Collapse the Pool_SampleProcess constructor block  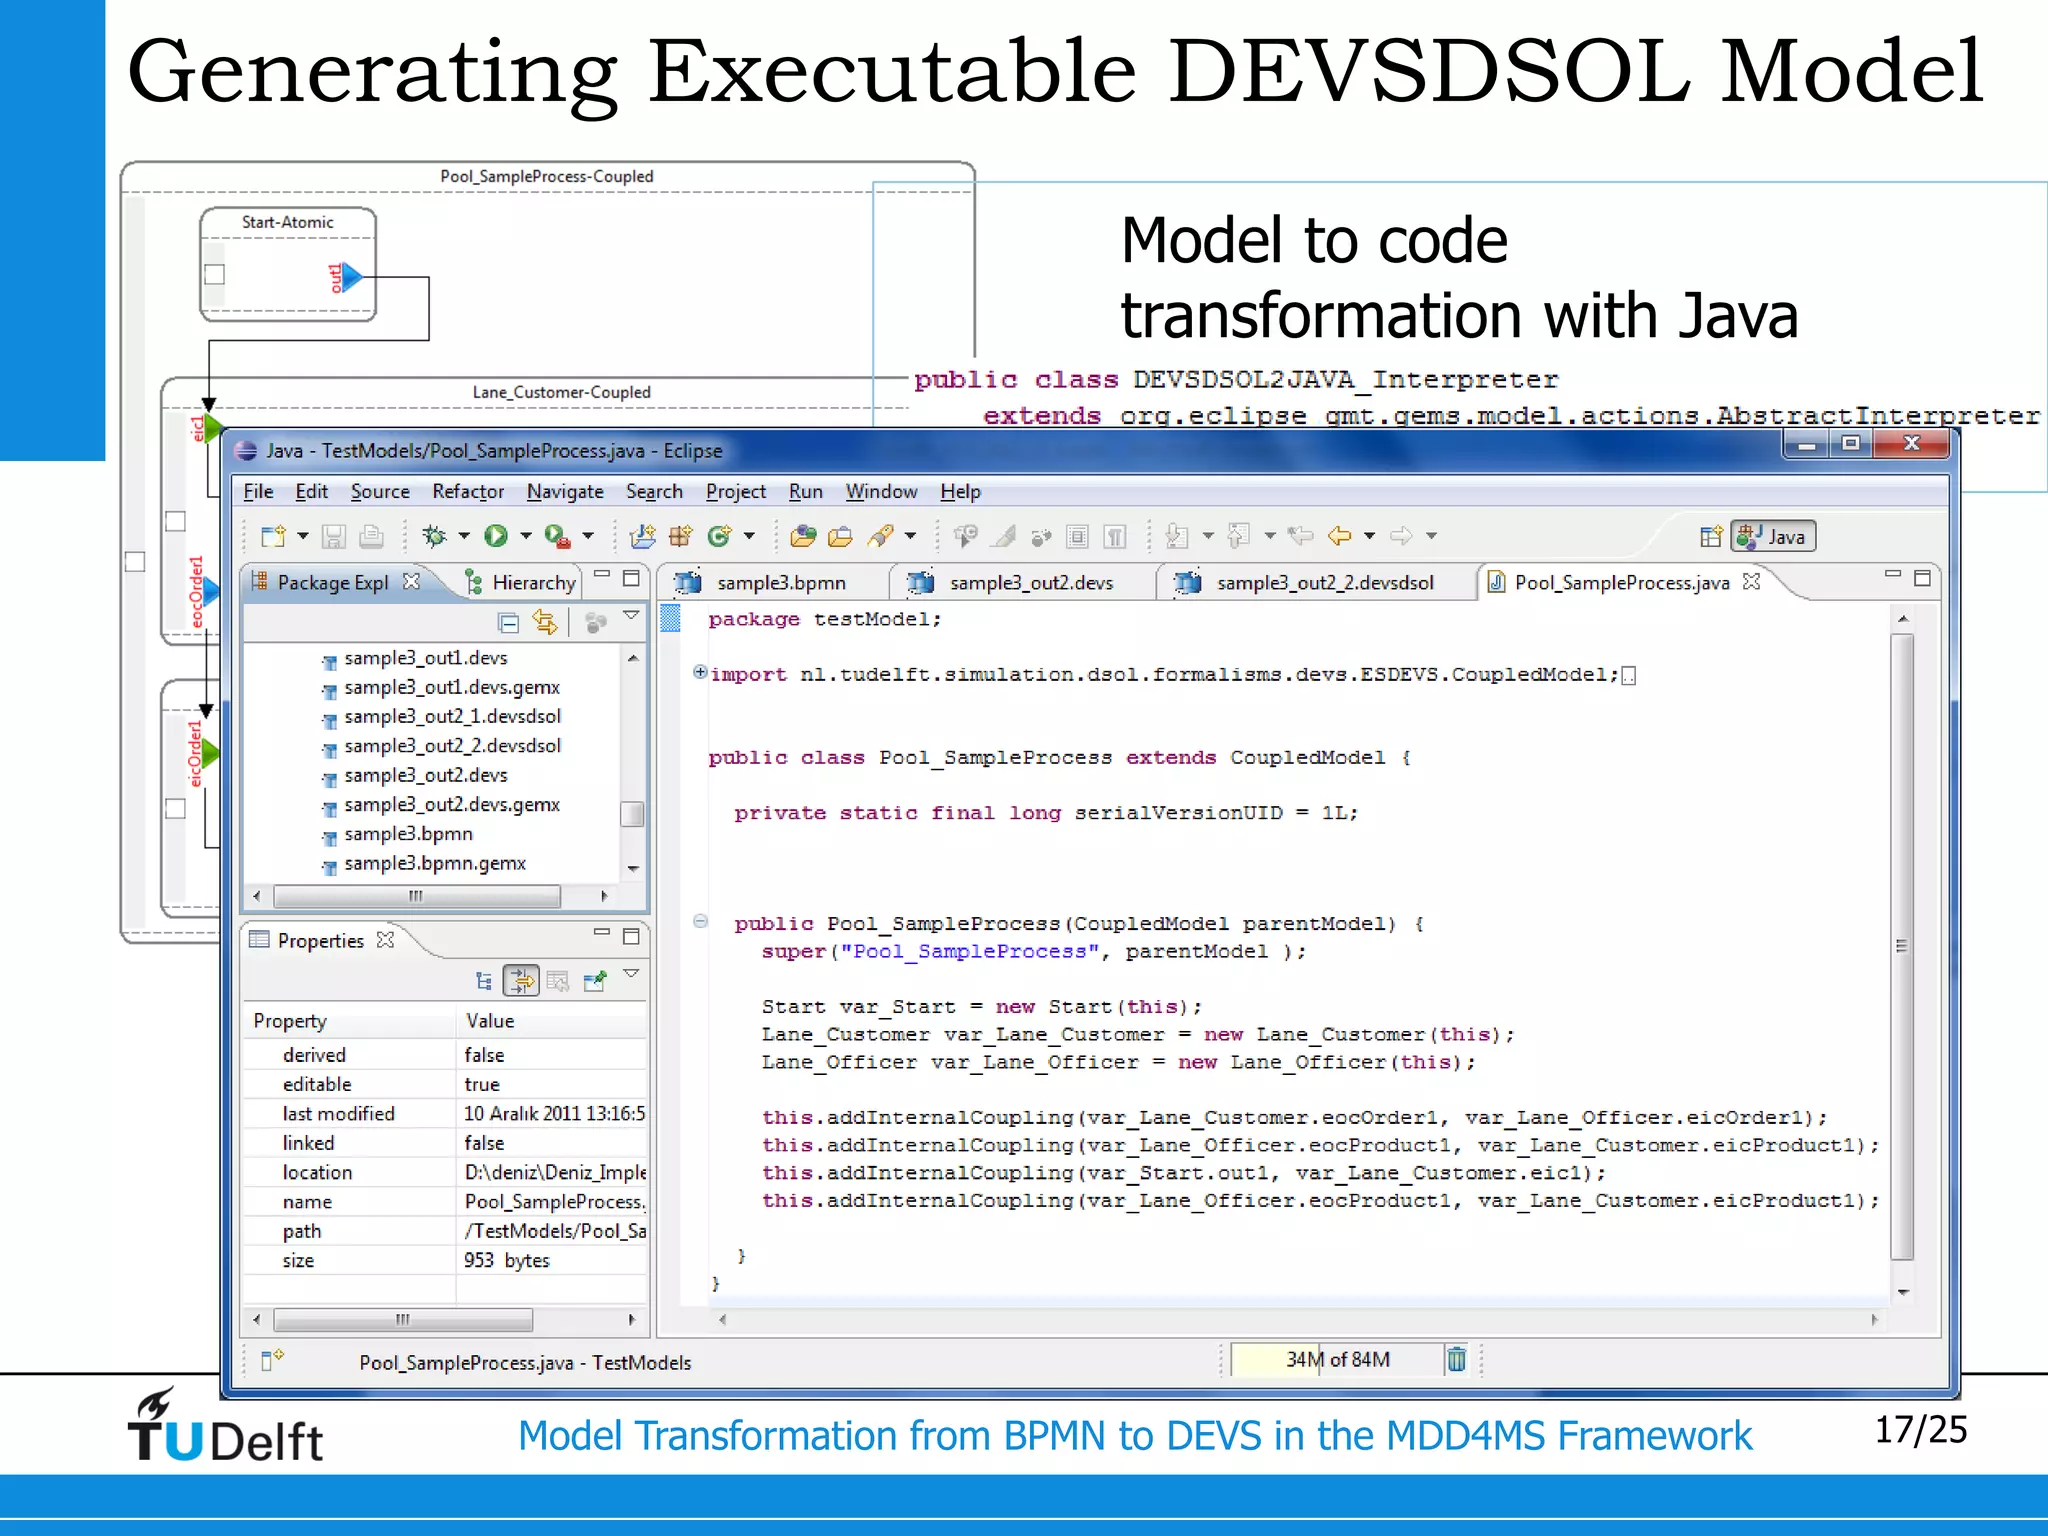(700, 921)
